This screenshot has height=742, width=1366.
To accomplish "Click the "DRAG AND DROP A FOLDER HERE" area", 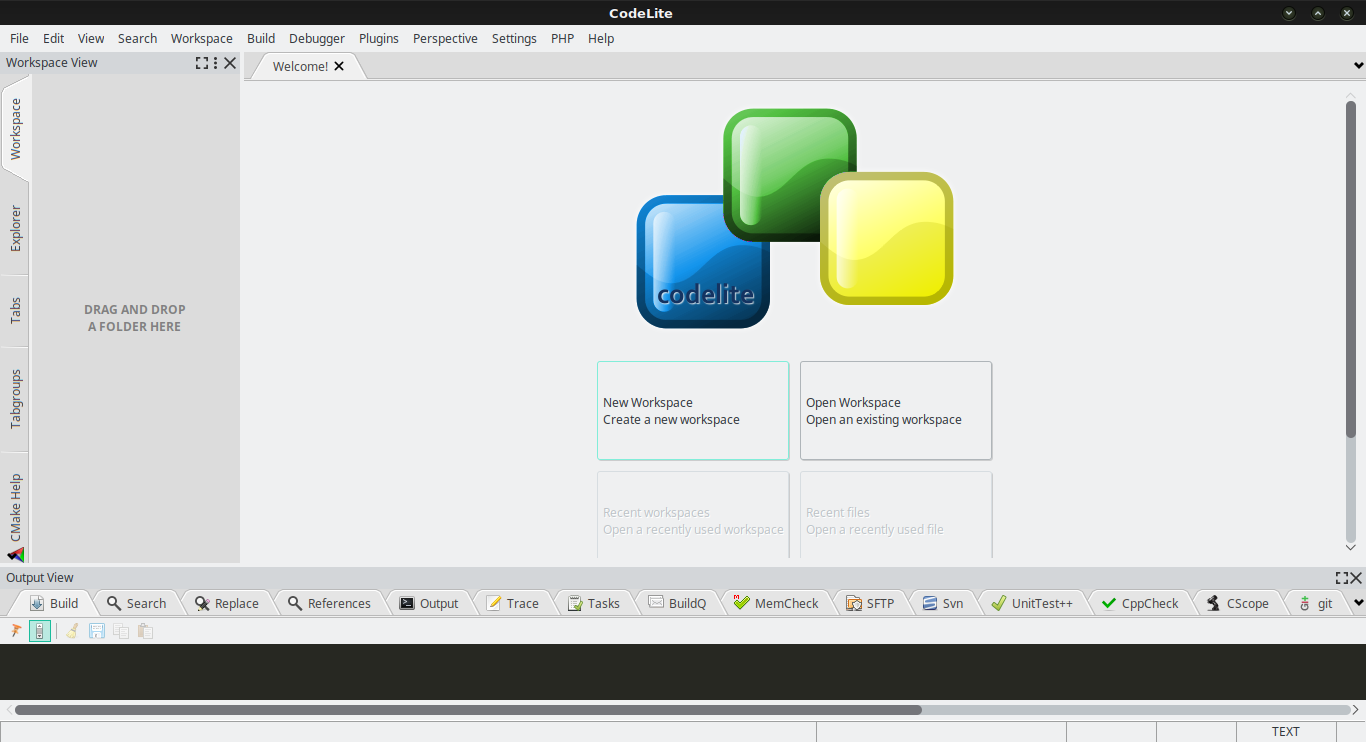I will (135, 318).
